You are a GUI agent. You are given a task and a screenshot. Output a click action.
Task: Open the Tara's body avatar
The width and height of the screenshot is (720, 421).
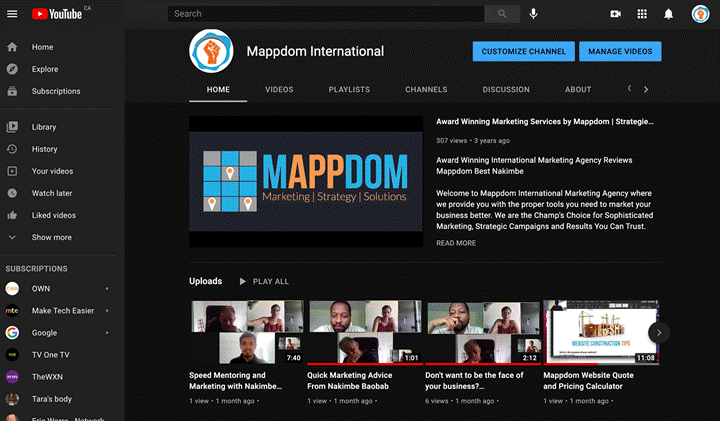[x=12, y=399]
